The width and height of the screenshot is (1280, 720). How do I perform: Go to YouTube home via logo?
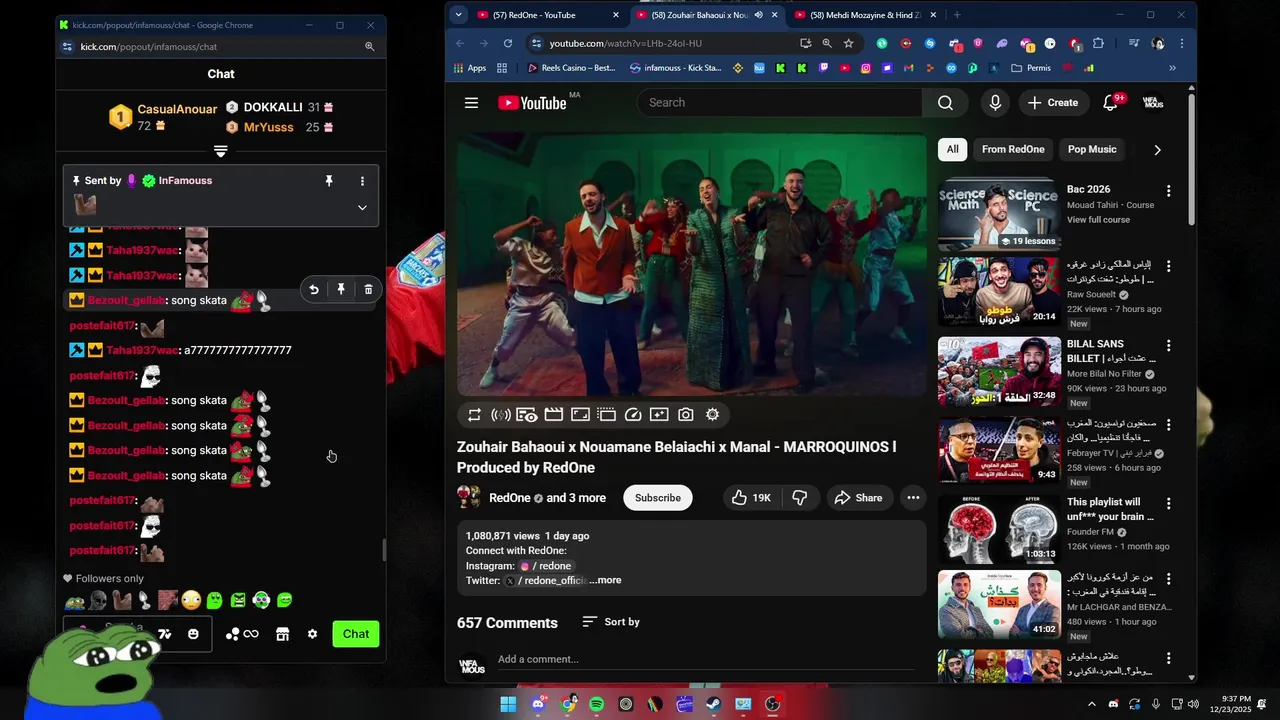tap(532, 103)
